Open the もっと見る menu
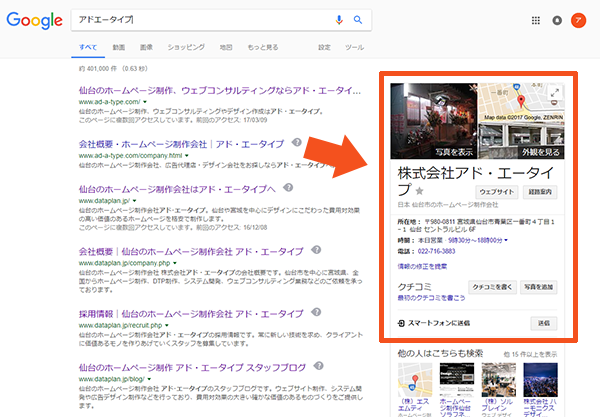 (x=263, y=47)
